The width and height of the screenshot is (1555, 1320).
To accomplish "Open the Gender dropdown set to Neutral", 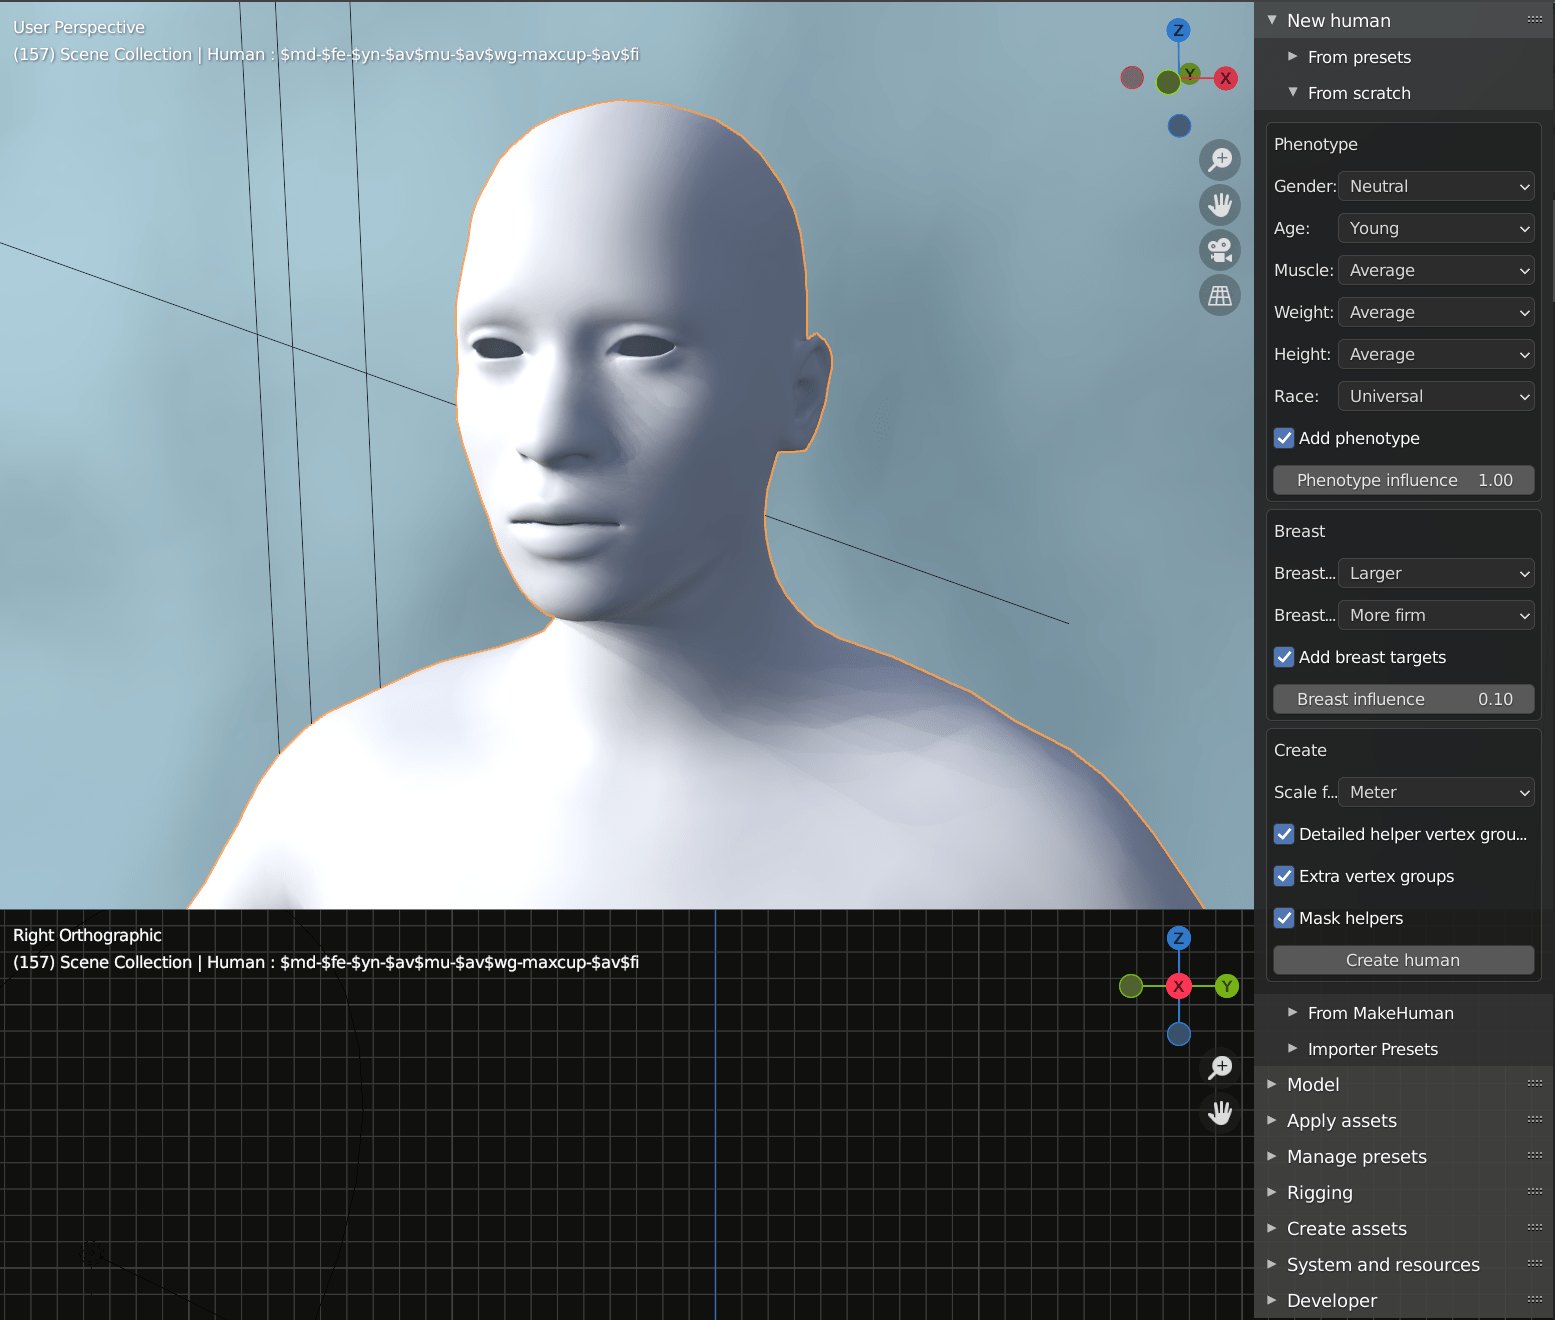I will [x=1435, y=186].
